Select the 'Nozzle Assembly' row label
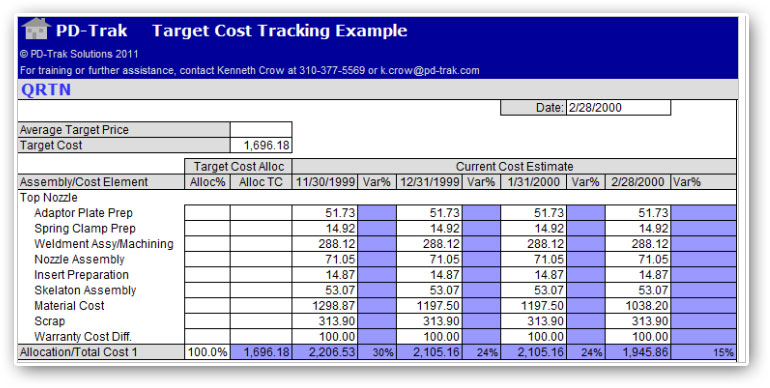This screenshot has width=770, height=388. point(79,259)
